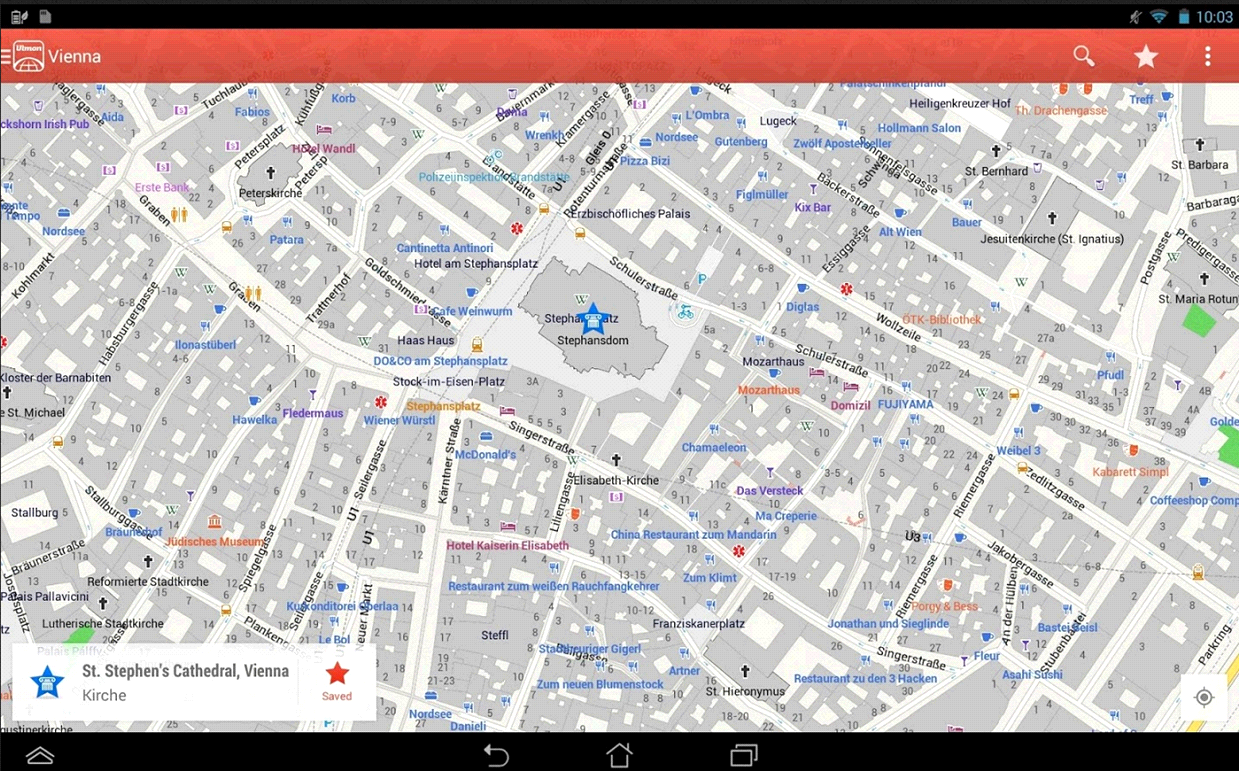Open the Ulmon navigation drawer logo
Screen dimensions: 1239x771
[28, 56]
